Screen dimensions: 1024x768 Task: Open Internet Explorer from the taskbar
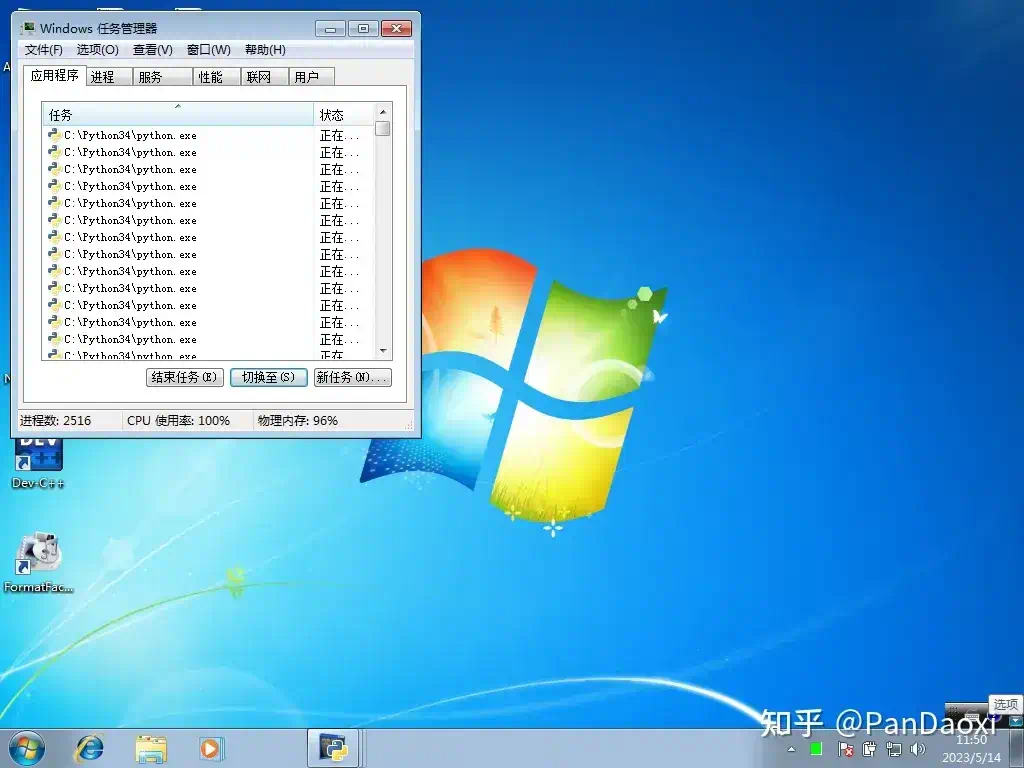click(90, 748)
